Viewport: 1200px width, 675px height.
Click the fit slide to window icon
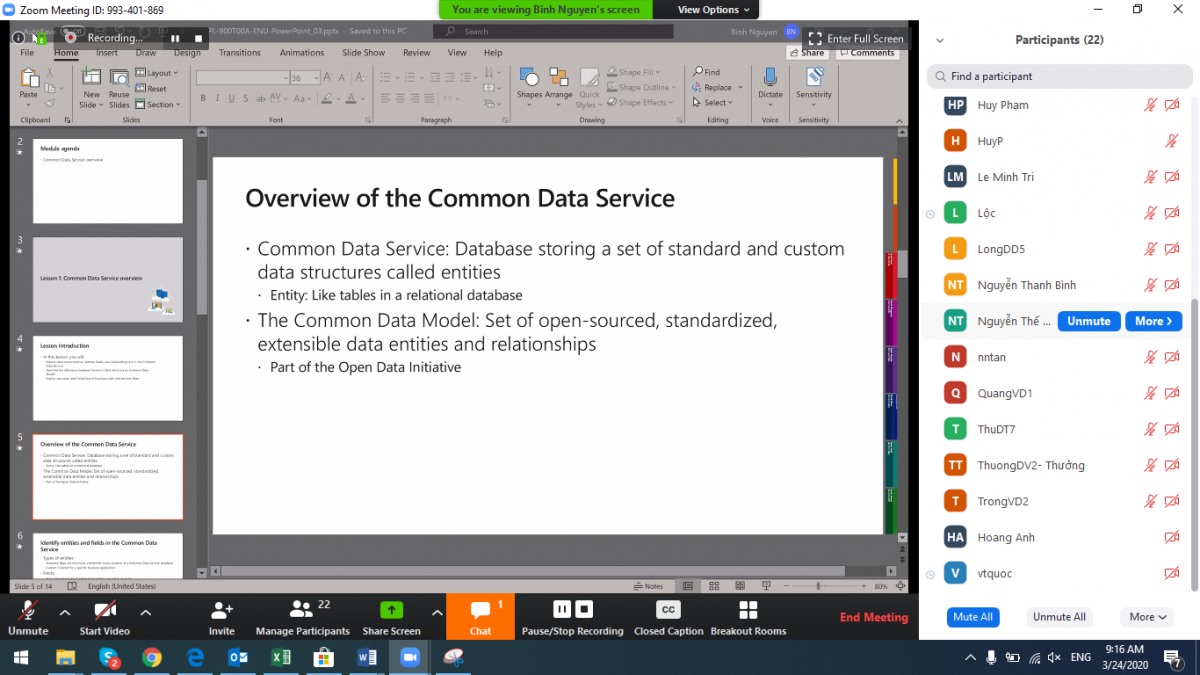898,586
